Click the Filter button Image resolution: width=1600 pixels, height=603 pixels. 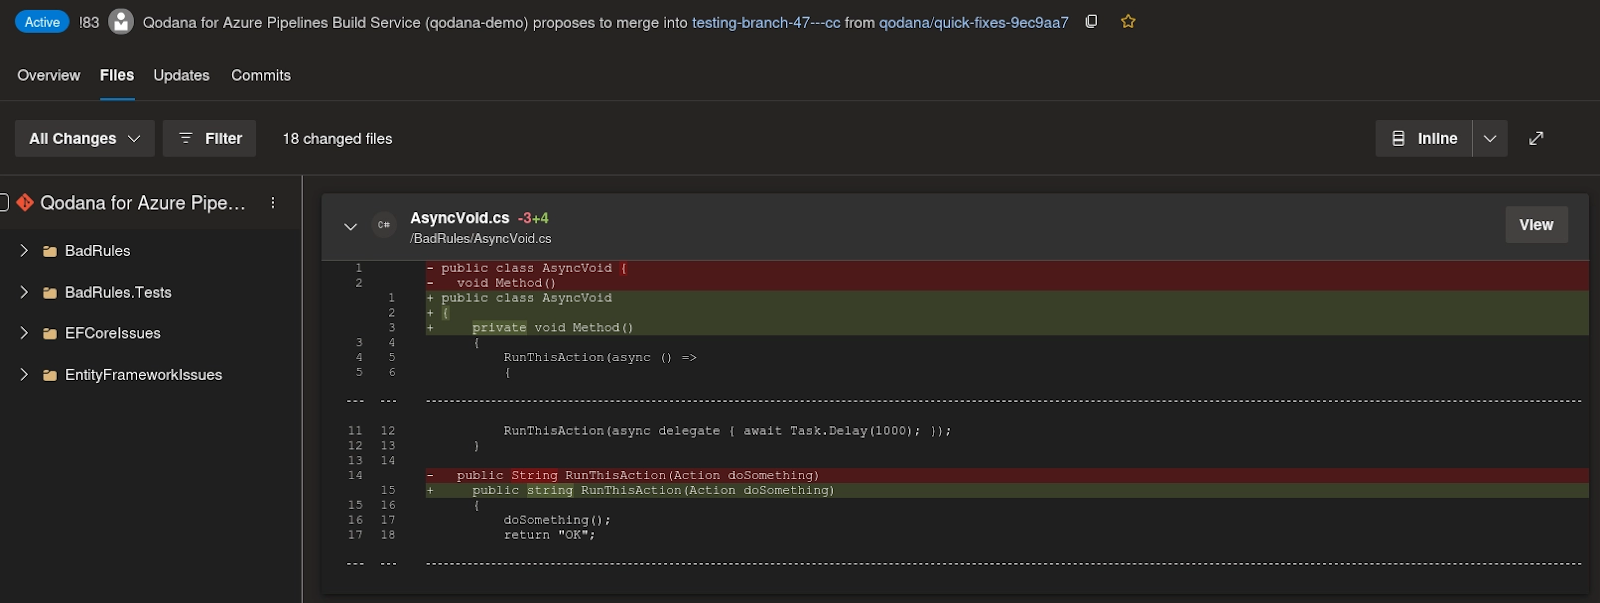(x=210, y=138)
